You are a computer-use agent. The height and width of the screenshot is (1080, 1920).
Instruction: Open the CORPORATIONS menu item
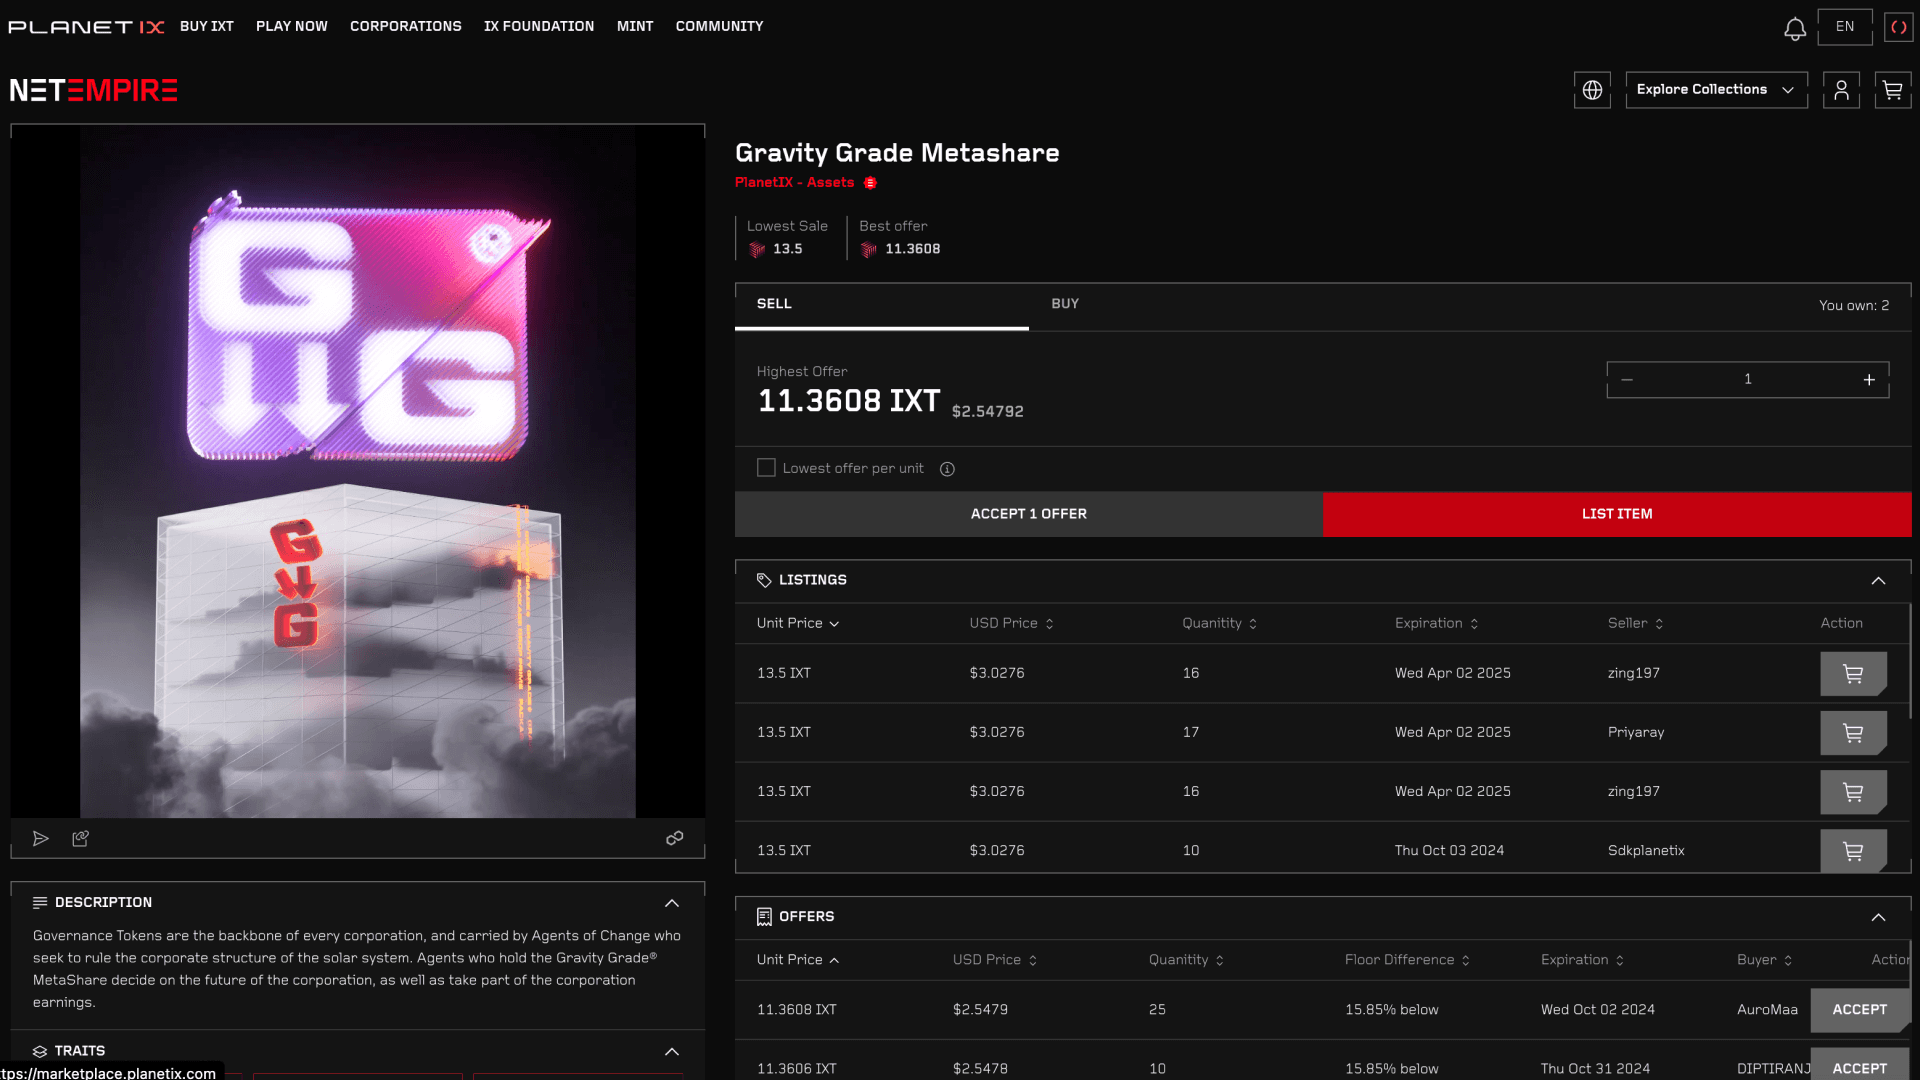pyautogui.click(x=405, y=26)
